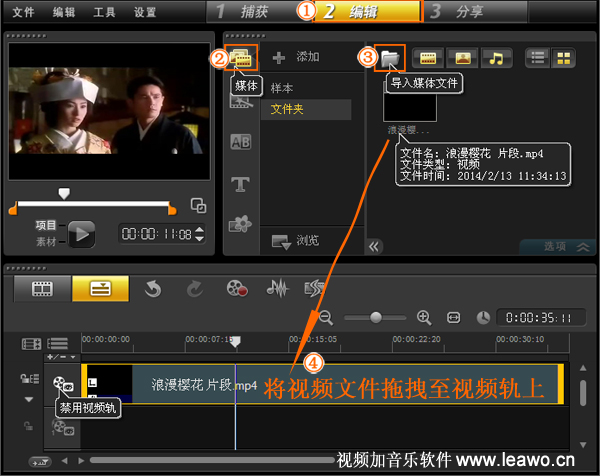600x476 pixels.
Task: Select the 浪漫樱花 片段.mp4 clip on timeline
Action: (x=322, y=384)
